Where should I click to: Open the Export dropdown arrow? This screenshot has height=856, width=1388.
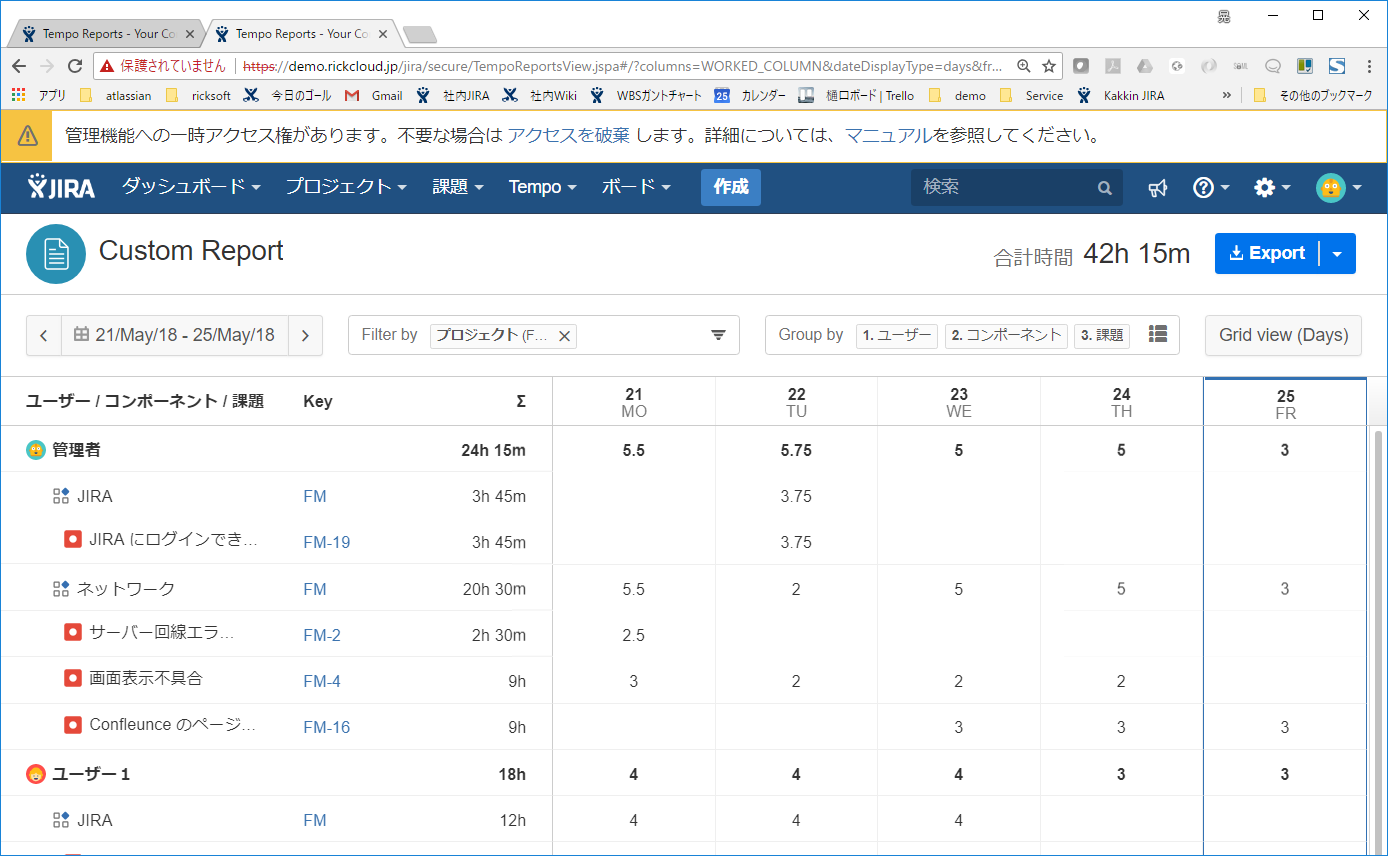click(1338, 254)
